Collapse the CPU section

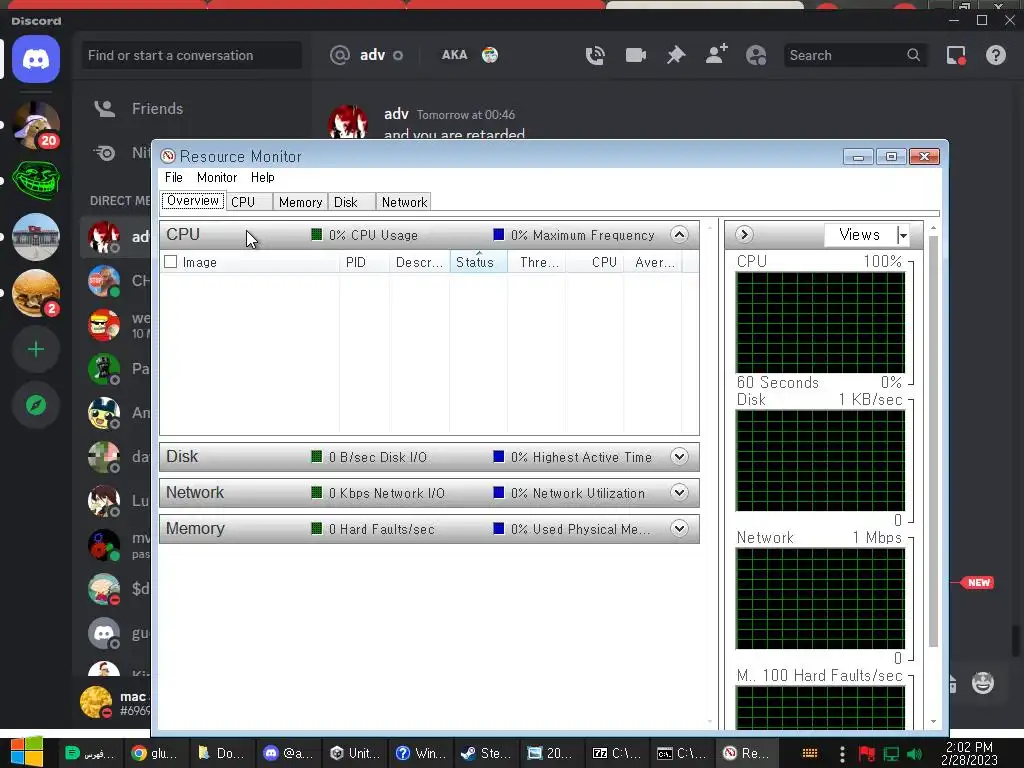679,235
